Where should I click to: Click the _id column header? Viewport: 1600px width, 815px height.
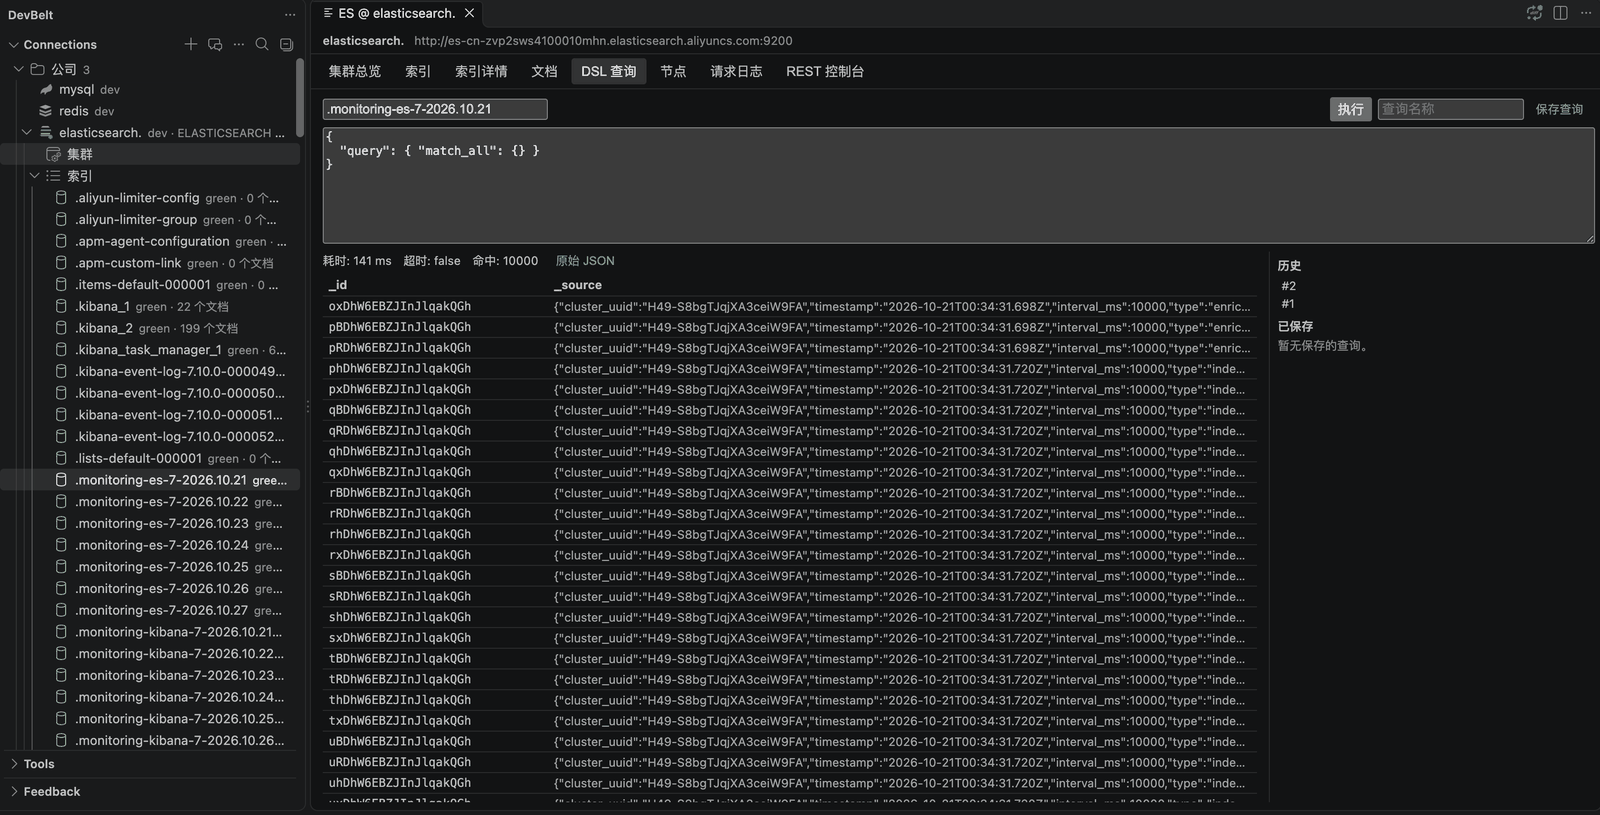click(x=338, y=285)
